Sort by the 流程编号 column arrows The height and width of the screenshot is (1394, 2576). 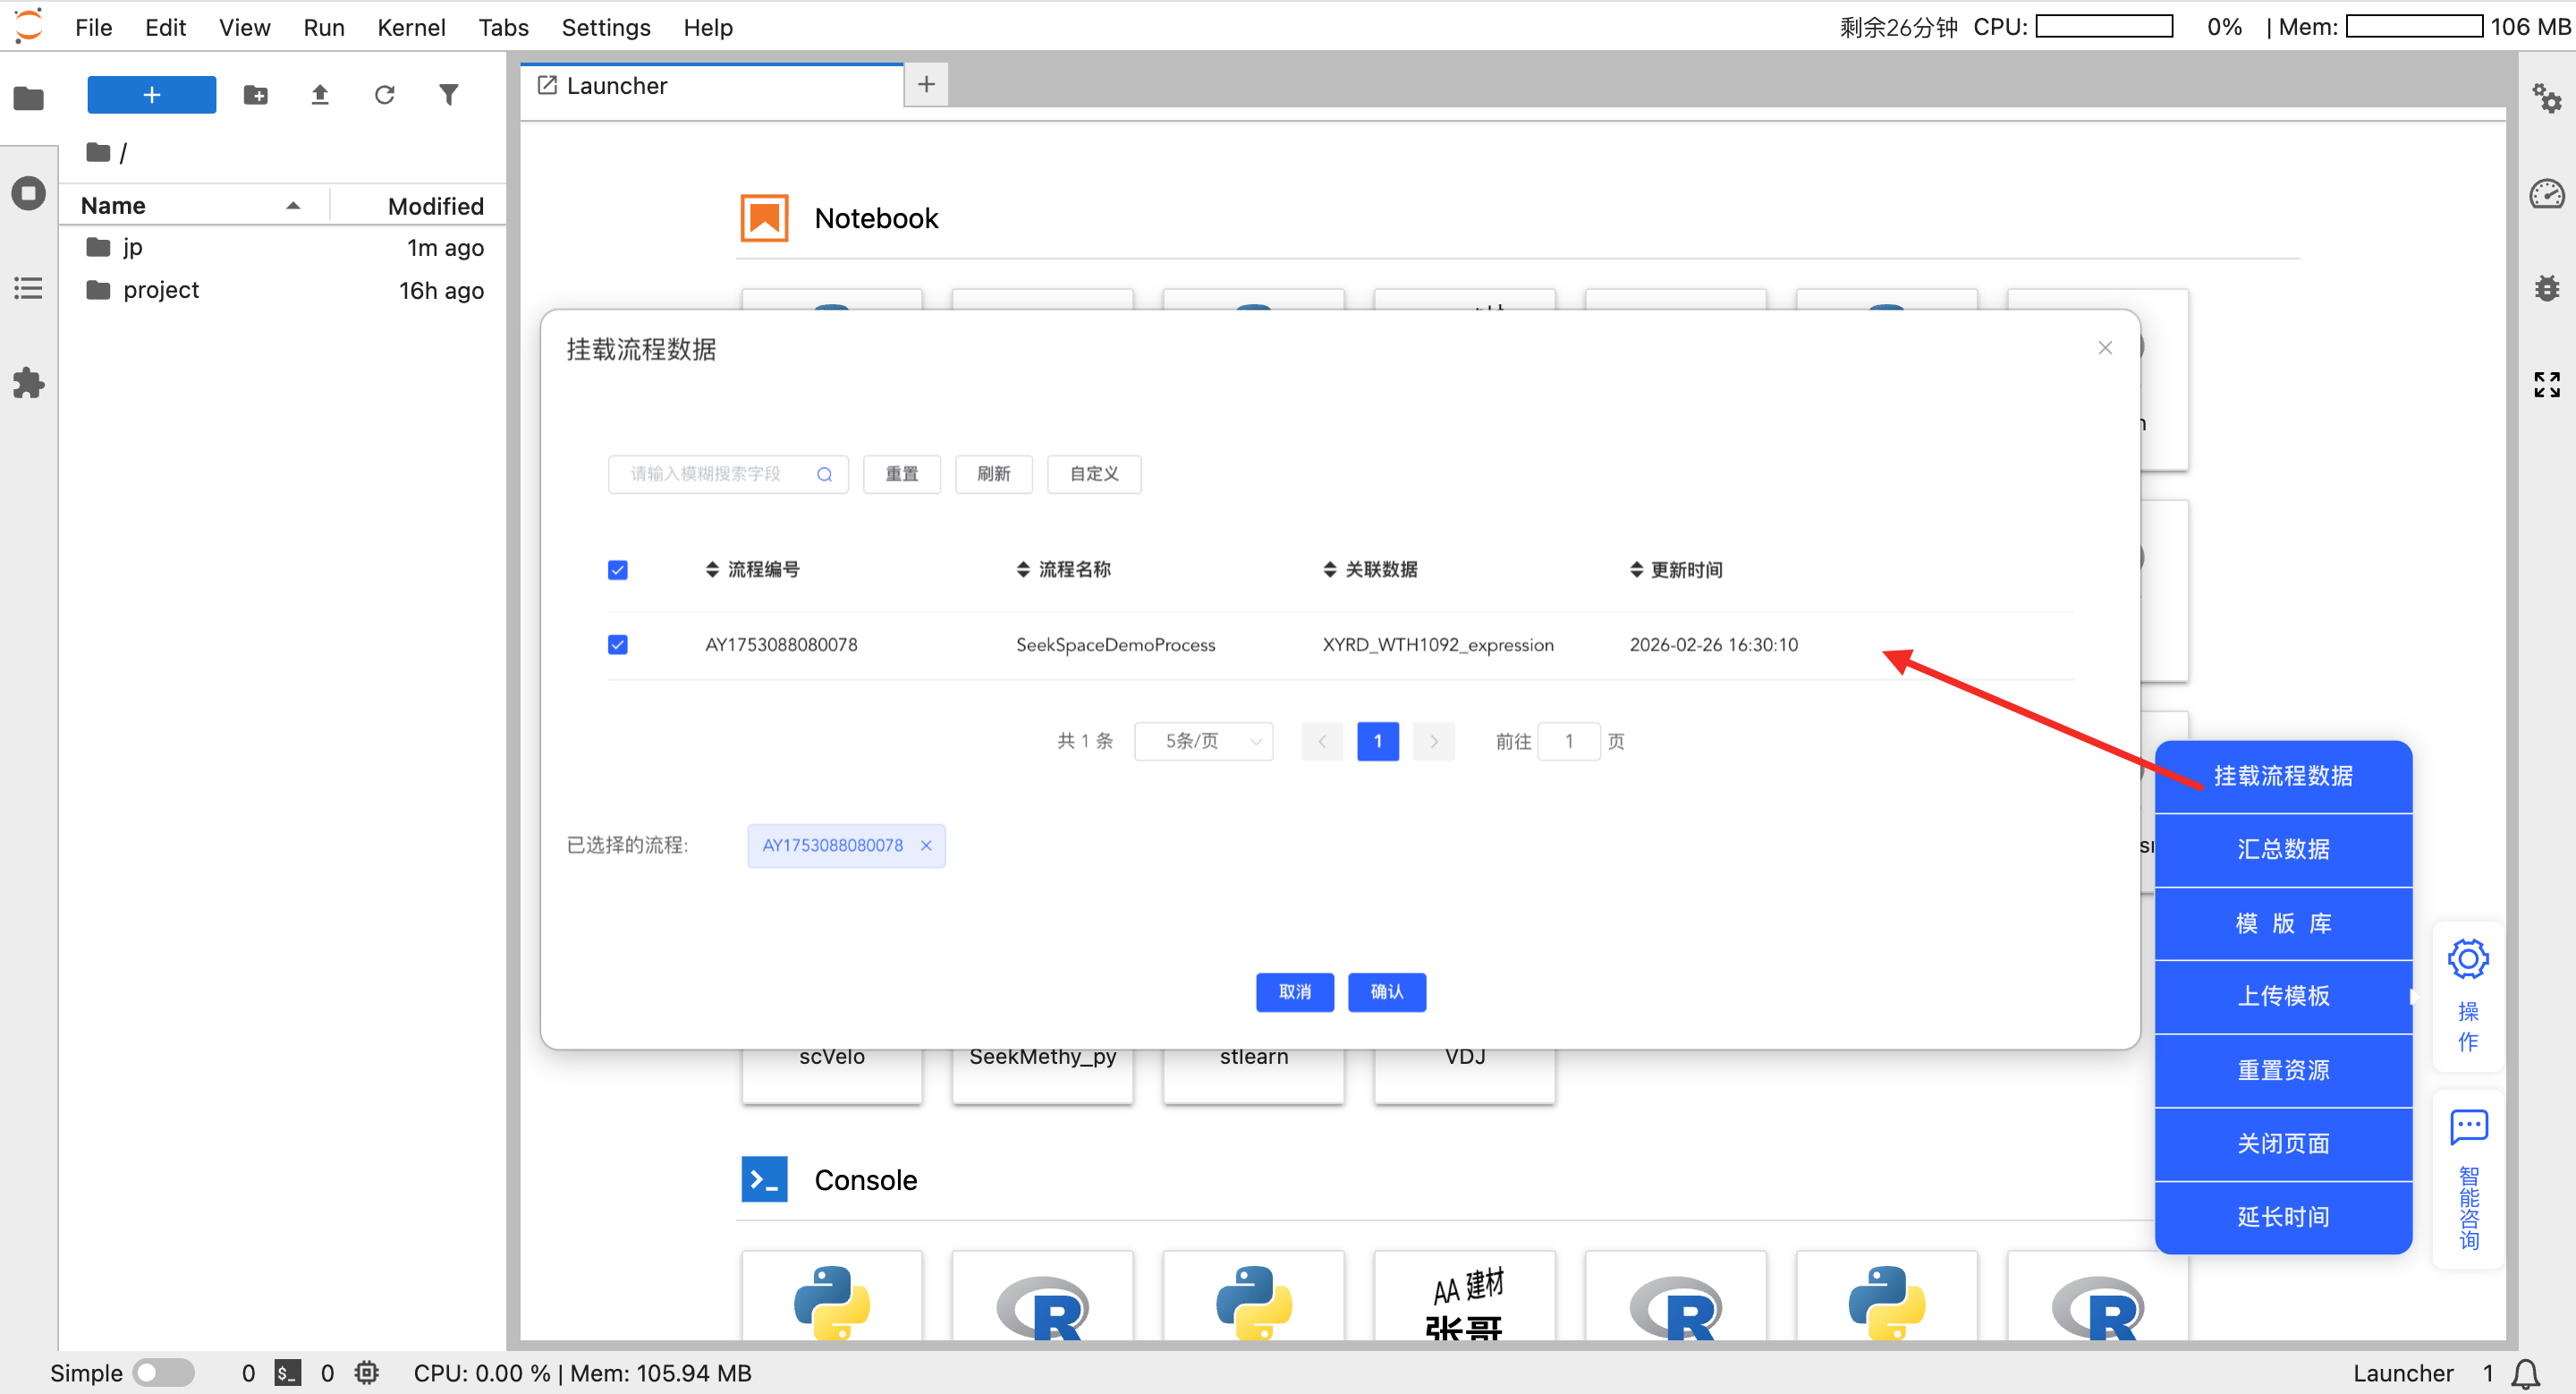(712, 570)
